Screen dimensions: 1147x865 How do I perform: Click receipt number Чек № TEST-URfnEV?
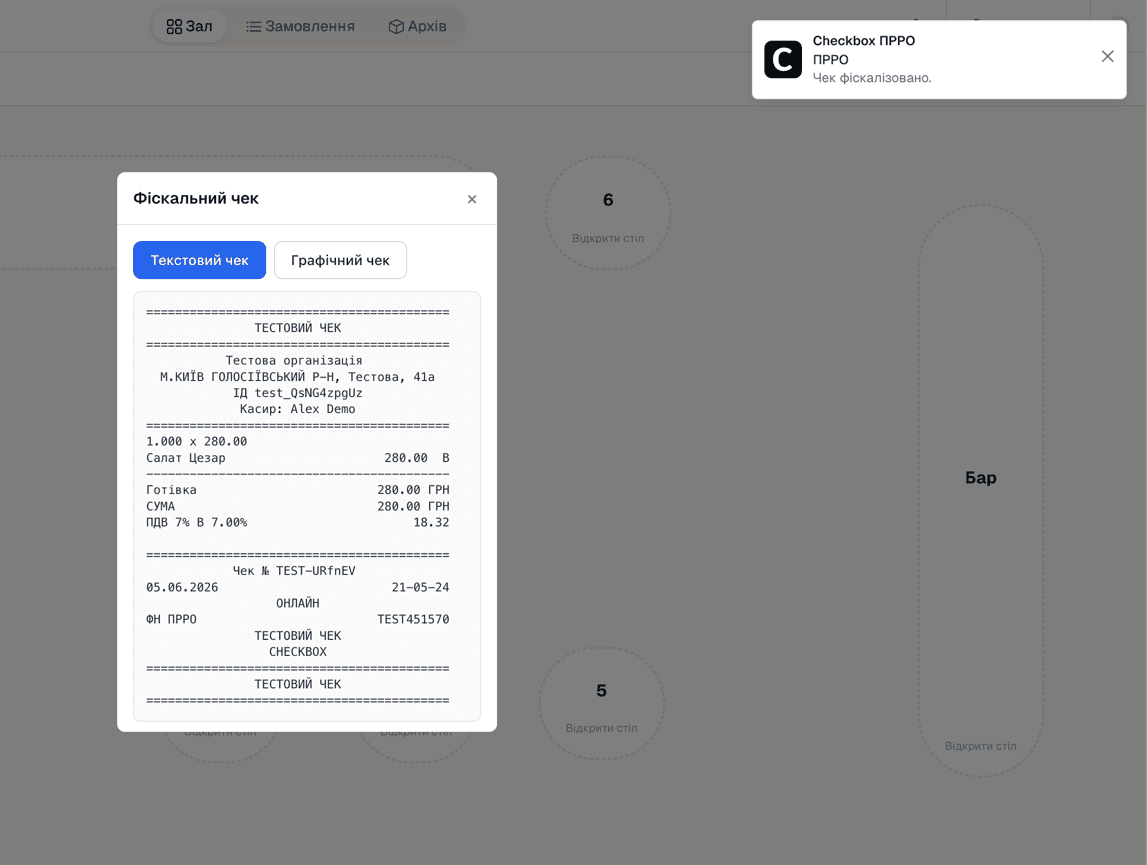click(294, 571)
